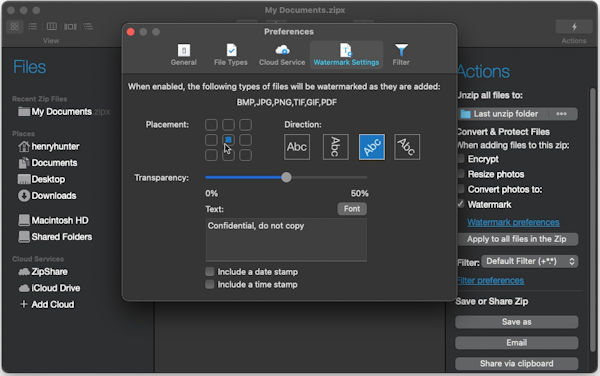Screen dimensions: 600x376
Task: Open the General preferences tab
Action: click(x=183, y=55)
